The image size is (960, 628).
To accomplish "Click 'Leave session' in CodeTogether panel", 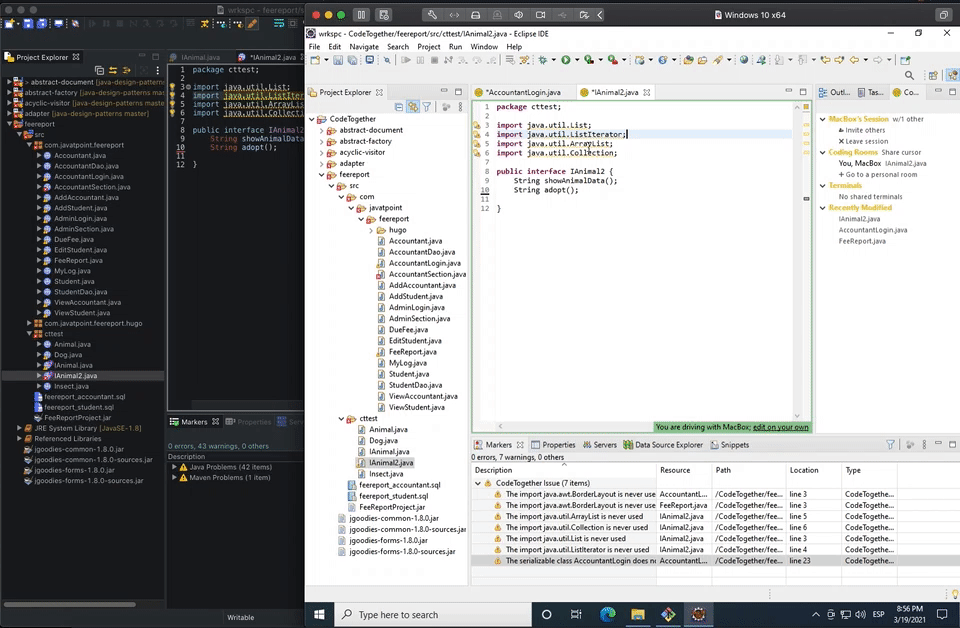I will (866, 141).
